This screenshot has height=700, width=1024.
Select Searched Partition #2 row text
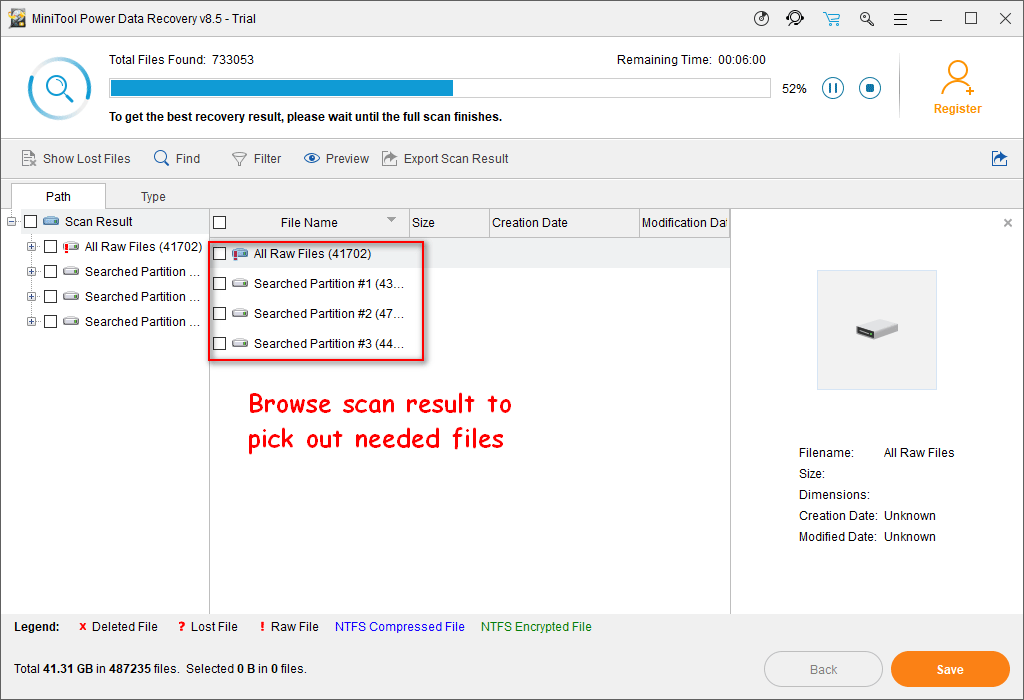click(328, 313)
